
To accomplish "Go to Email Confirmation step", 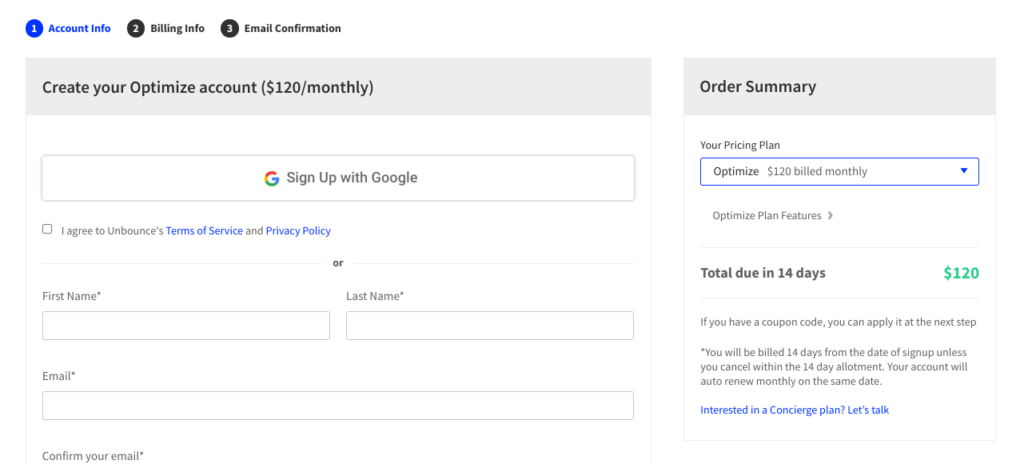I will (292, 29).
